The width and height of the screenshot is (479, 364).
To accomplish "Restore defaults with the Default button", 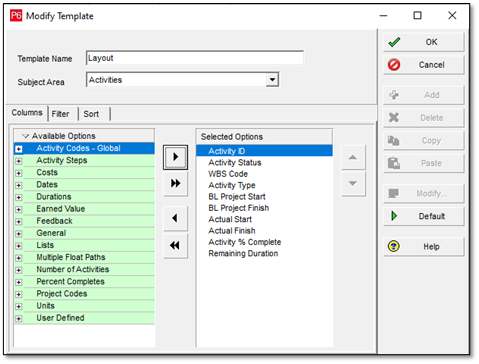I will pyautogui.click(x=423, y=216).
